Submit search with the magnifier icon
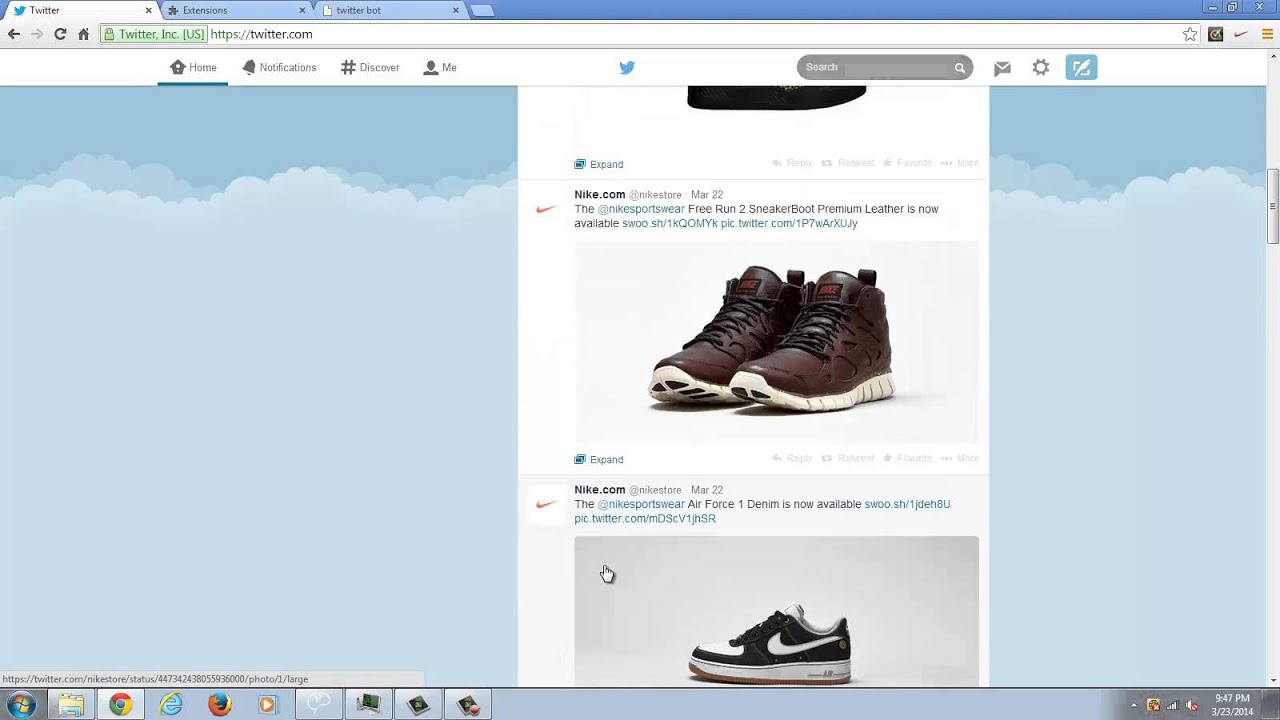The width and height of the screenshot is (1280, 720). point(960,68)
